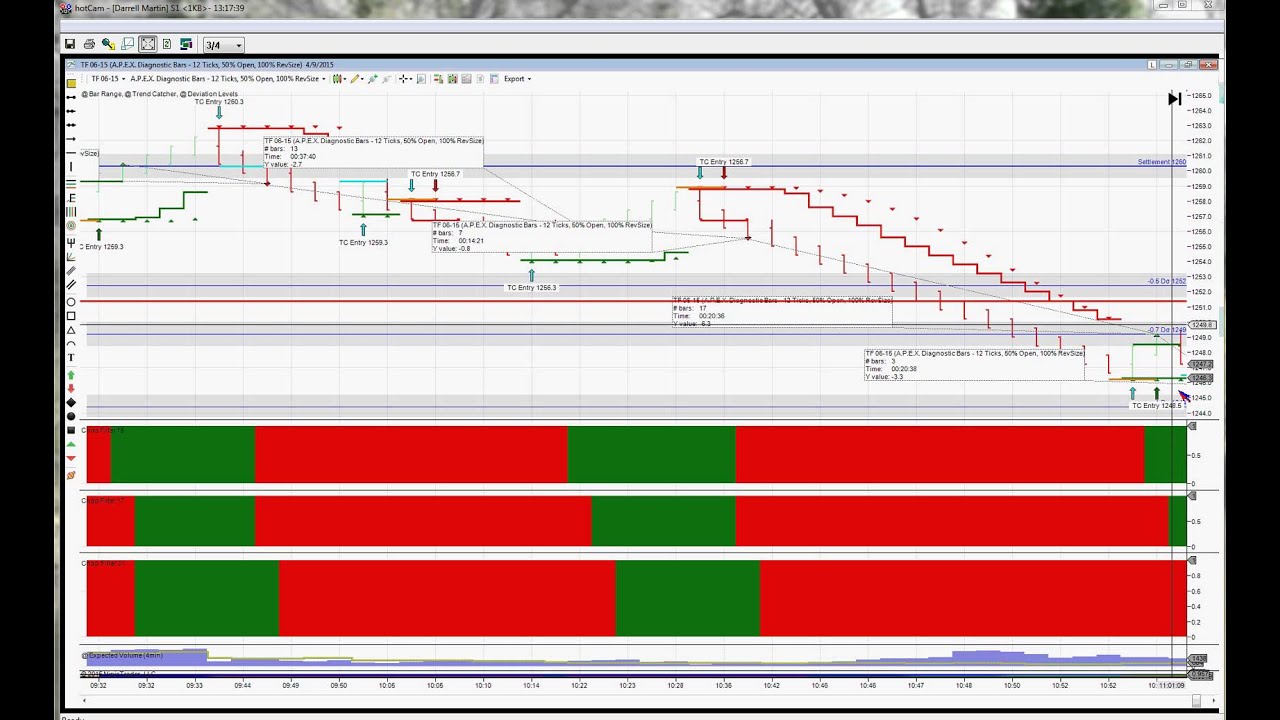Select the arrow line drawing tool
The height and width of the screenshot is (720, 1280).
(71, 137)
